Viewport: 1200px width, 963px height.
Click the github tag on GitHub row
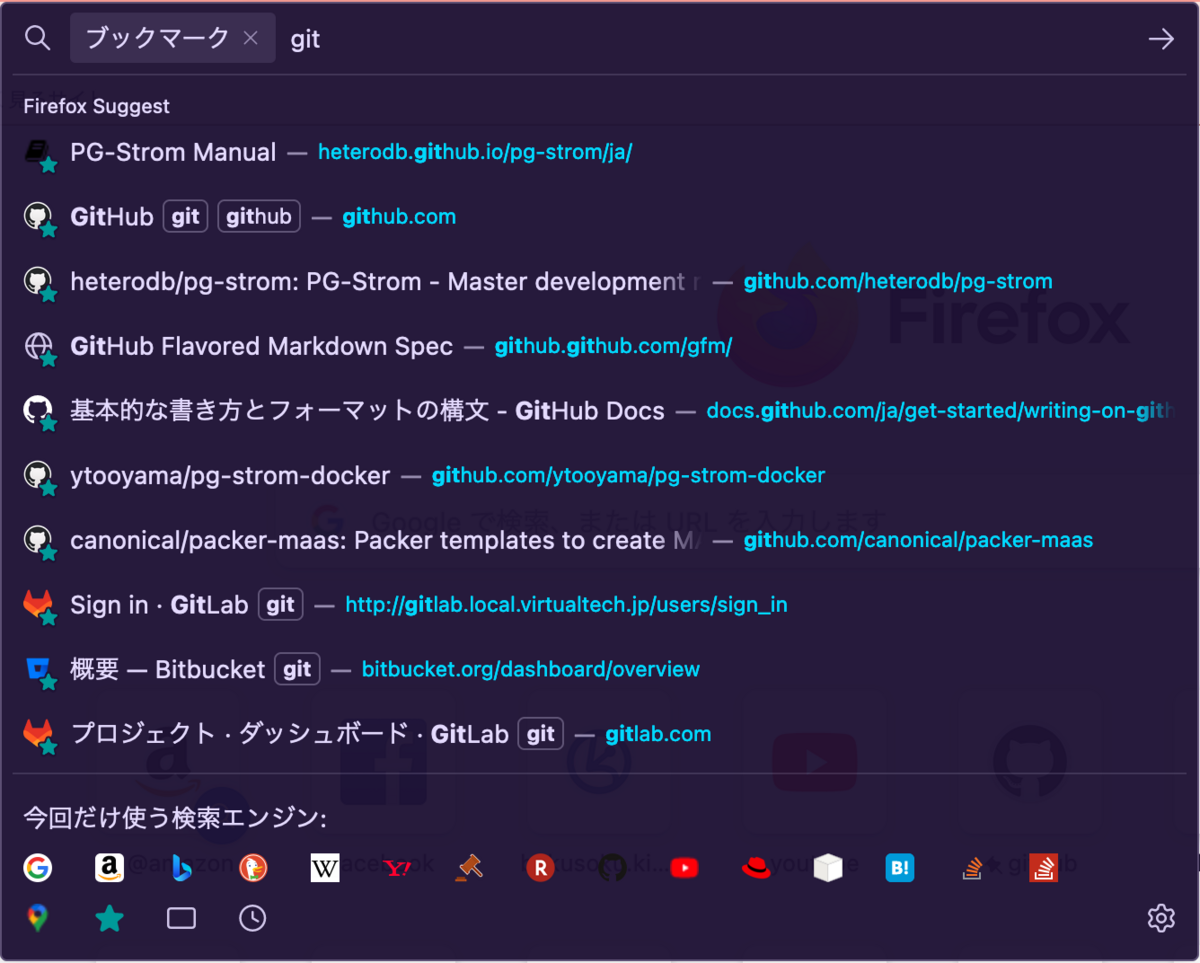259,217
